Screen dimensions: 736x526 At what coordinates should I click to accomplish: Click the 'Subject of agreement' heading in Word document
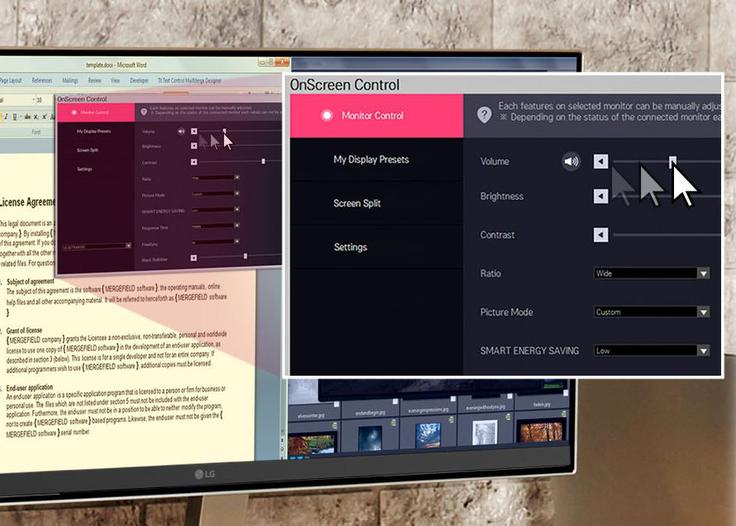30,282
